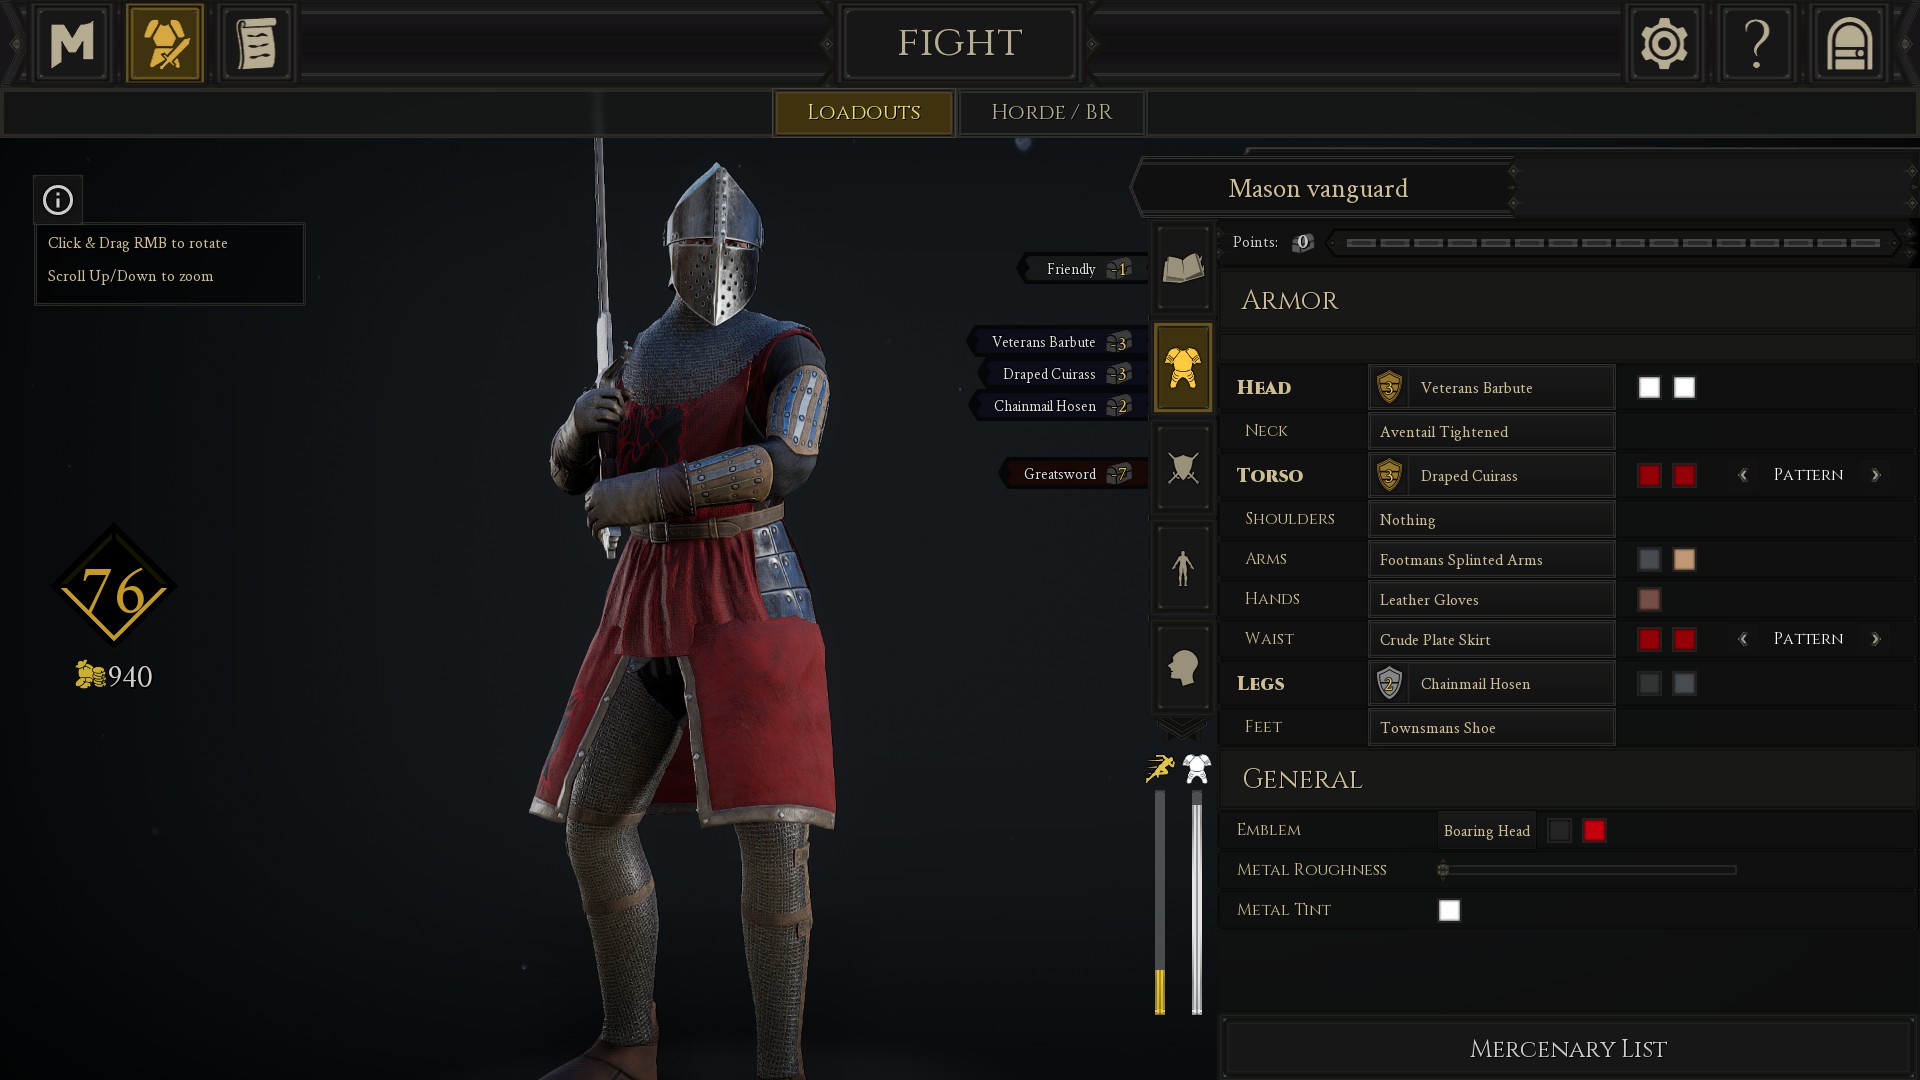Open the perks book category icon
Image resolution: width=1920 pixels, height=1080 pixels.
pyautogui.click(x=1183, y=267)
